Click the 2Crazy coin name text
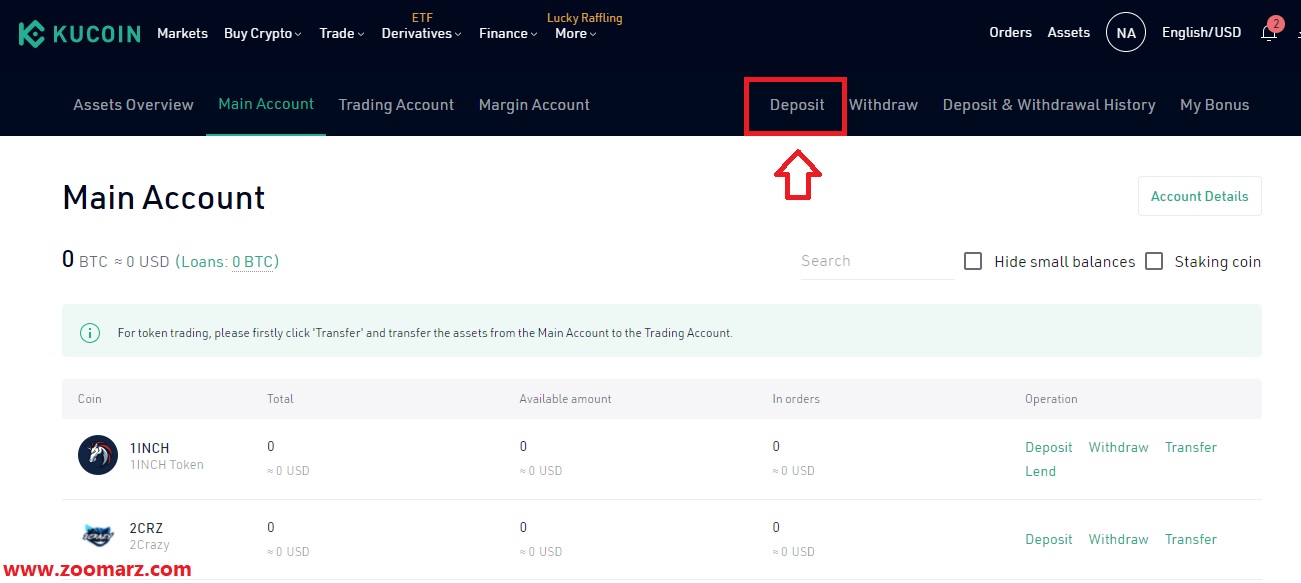The image size is (1301, 583). point(150,545)
